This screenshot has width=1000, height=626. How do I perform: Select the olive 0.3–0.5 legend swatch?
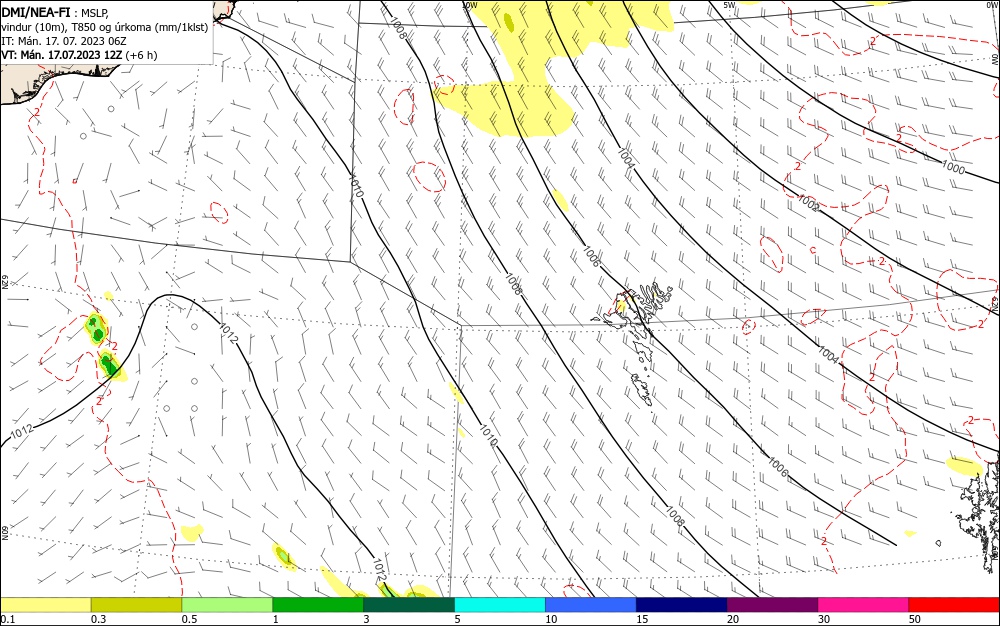[136, 605]
